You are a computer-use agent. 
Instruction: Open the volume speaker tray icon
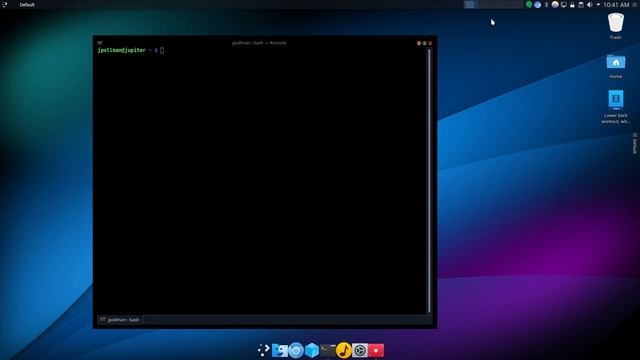tap(589, 4)
